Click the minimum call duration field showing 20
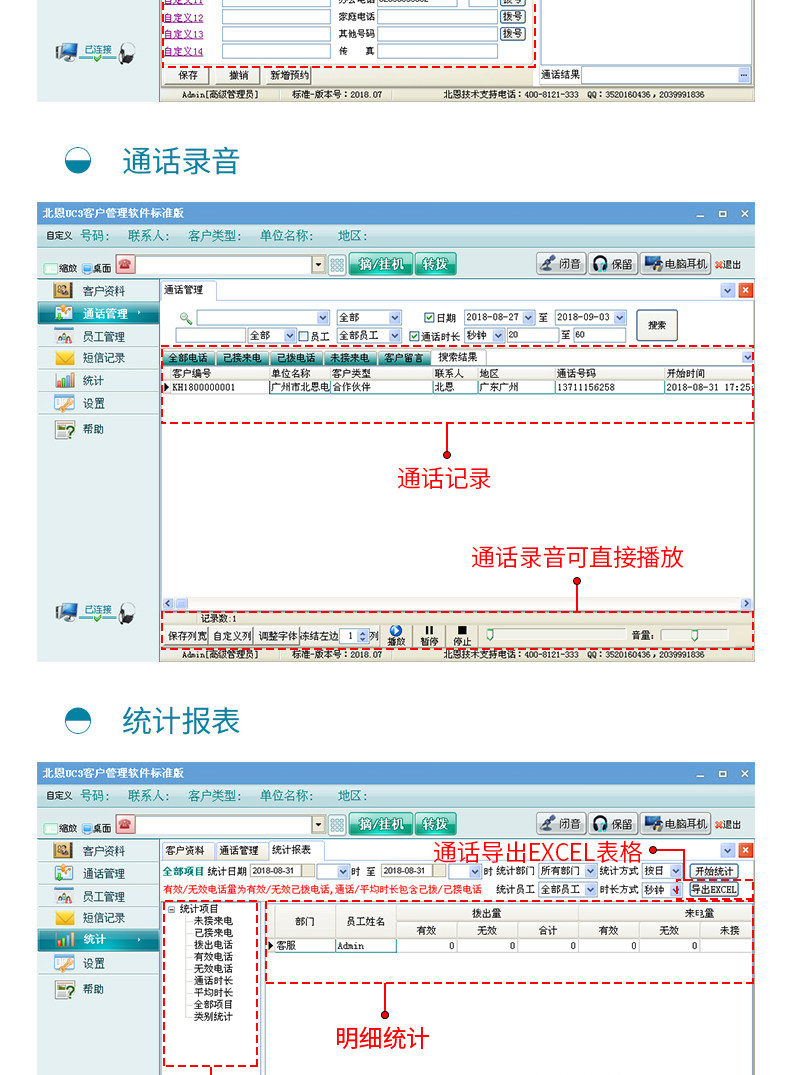 point(531,335)
